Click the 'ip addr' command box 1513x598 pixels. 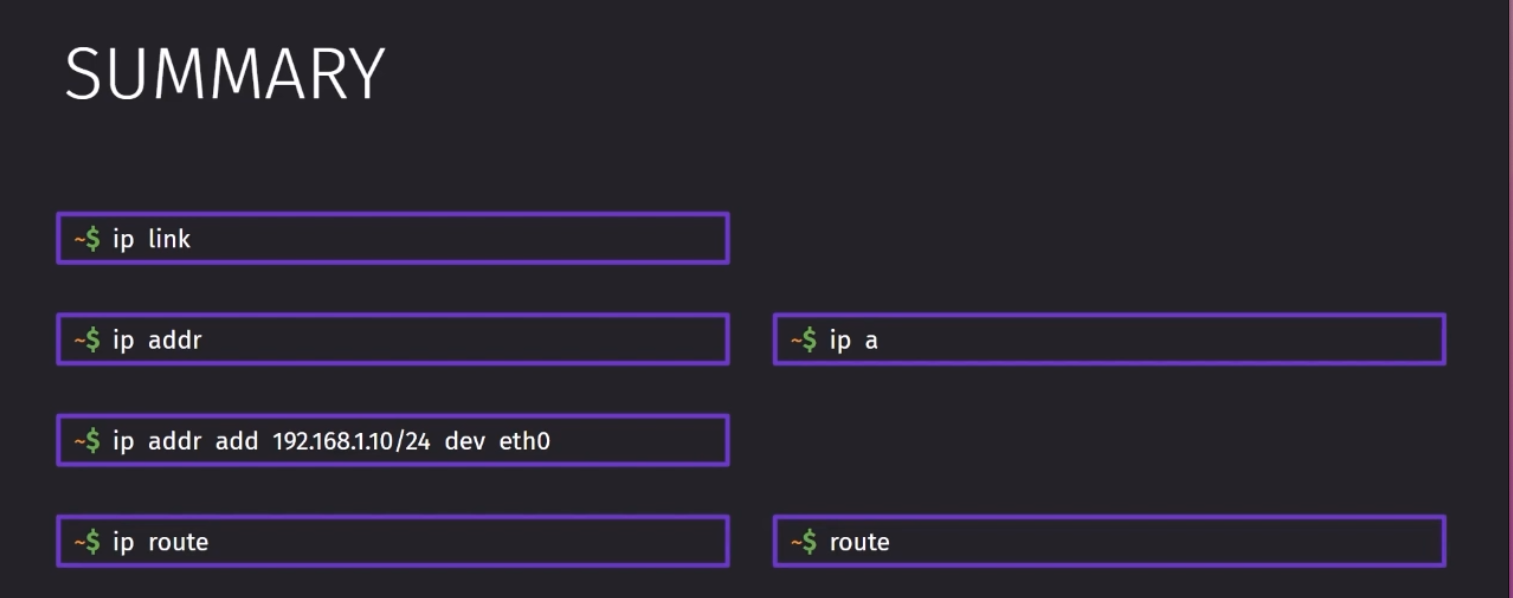pos(393,339)
